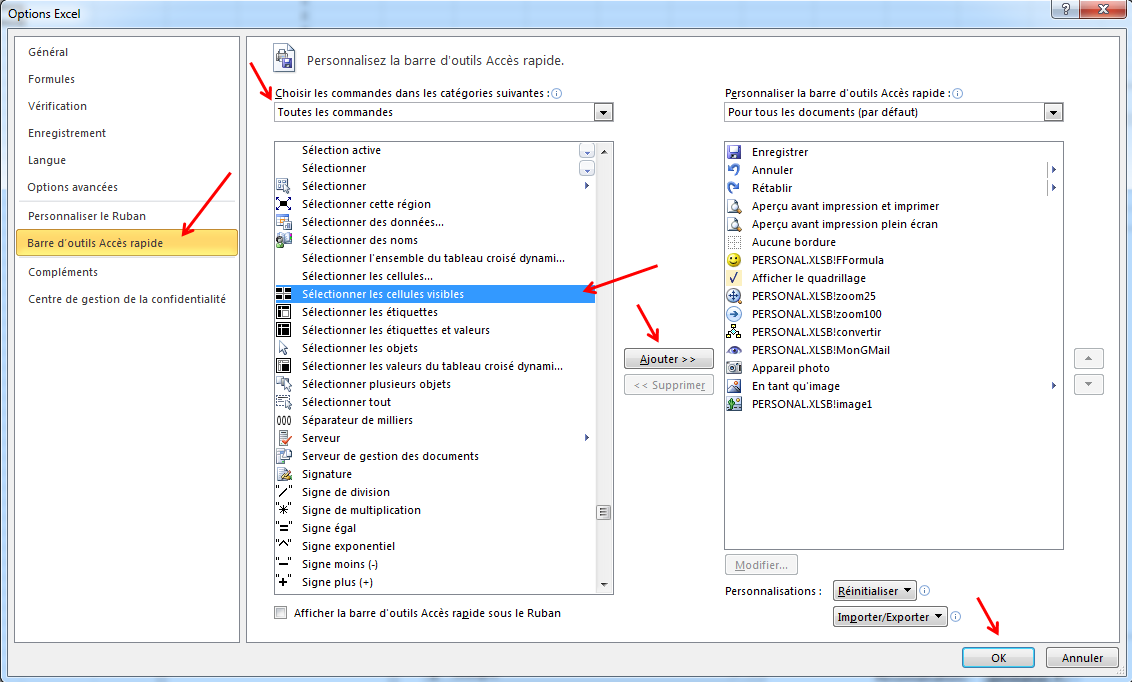Image resolution: width=1132 pixels, height=682 pixels.
Task: Click the Sélectionner les étiquettes et valeurs icon
Action: click(x=284, y=331)
